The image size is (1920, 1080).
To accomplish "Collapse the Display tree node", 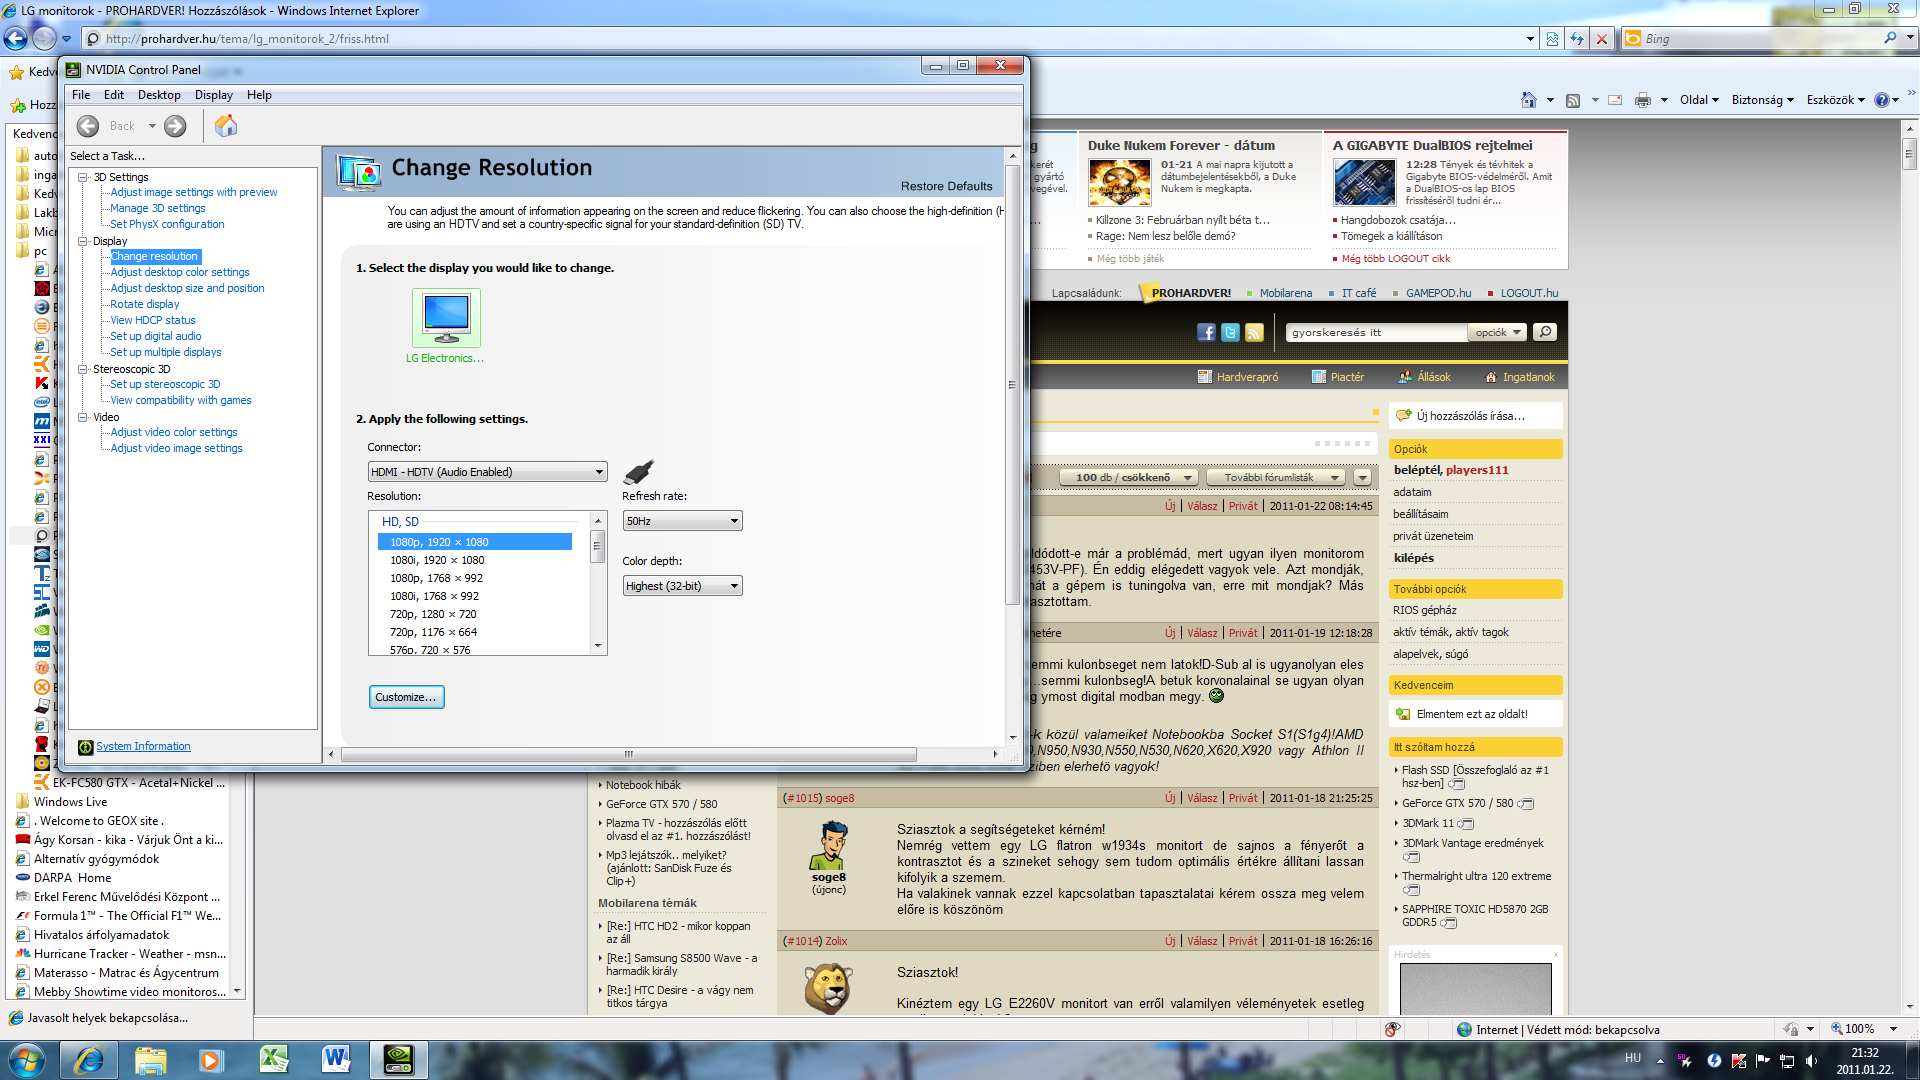I will [83, 241].
